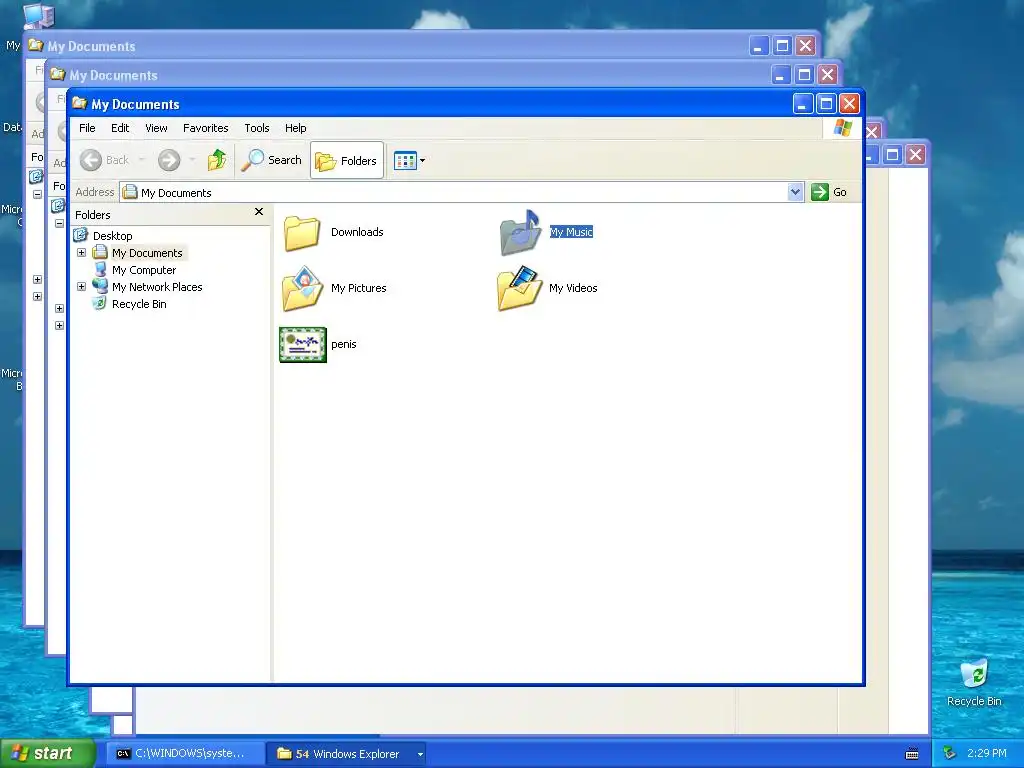Image resolution: width=1024 pixels, height=768 pixels.
Task: Click the My Videos folder label
Action: [573, 288]
